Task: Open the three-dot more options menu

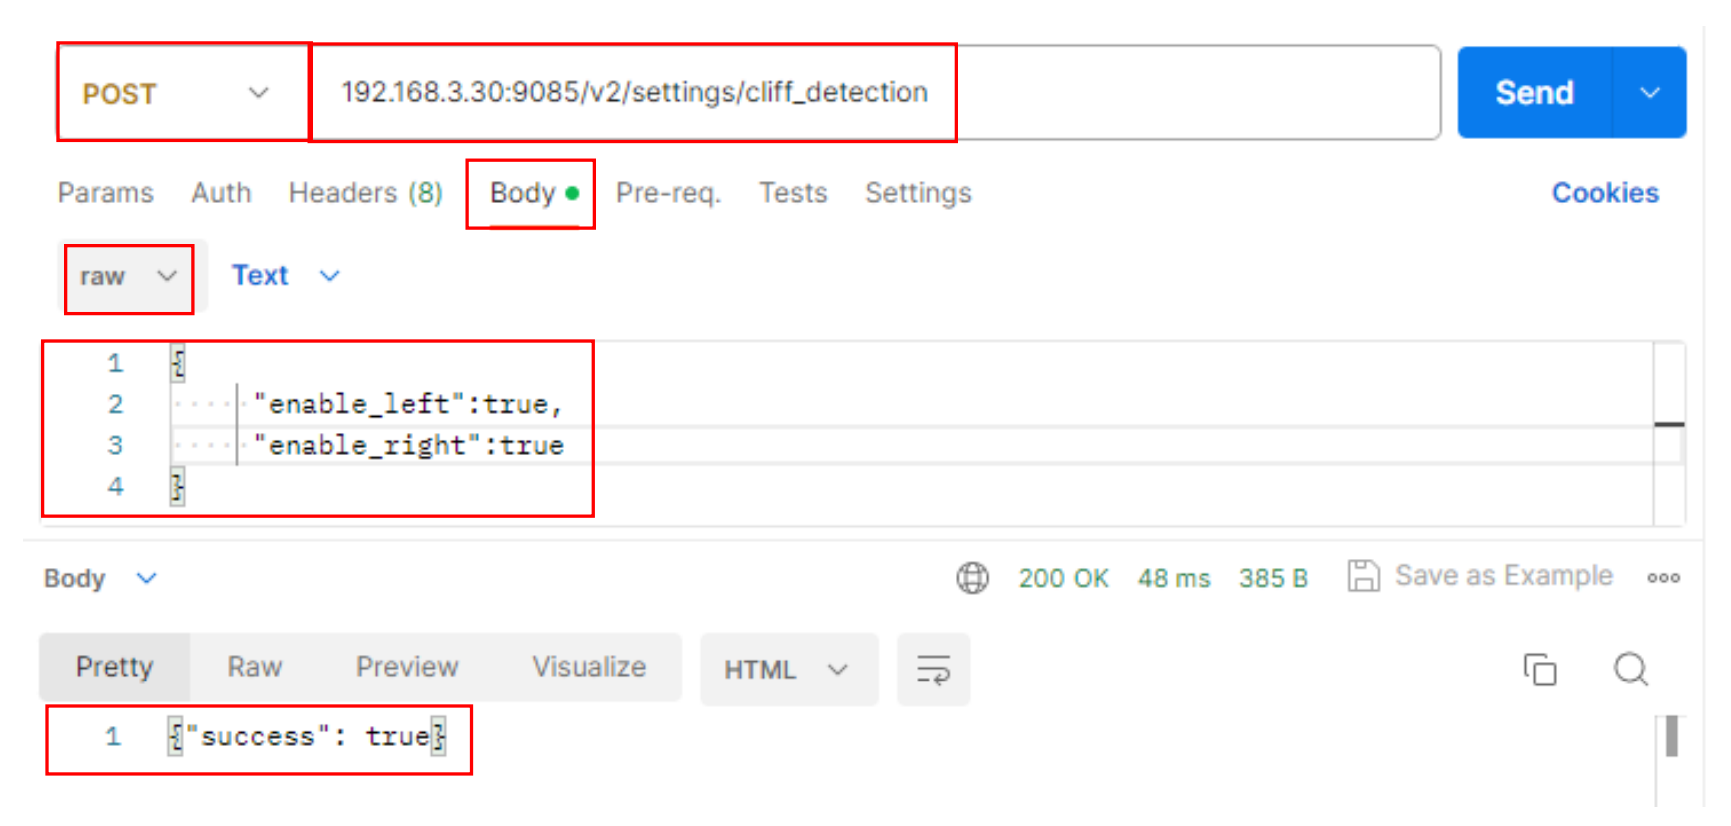Action: (x=1663, y=578)
